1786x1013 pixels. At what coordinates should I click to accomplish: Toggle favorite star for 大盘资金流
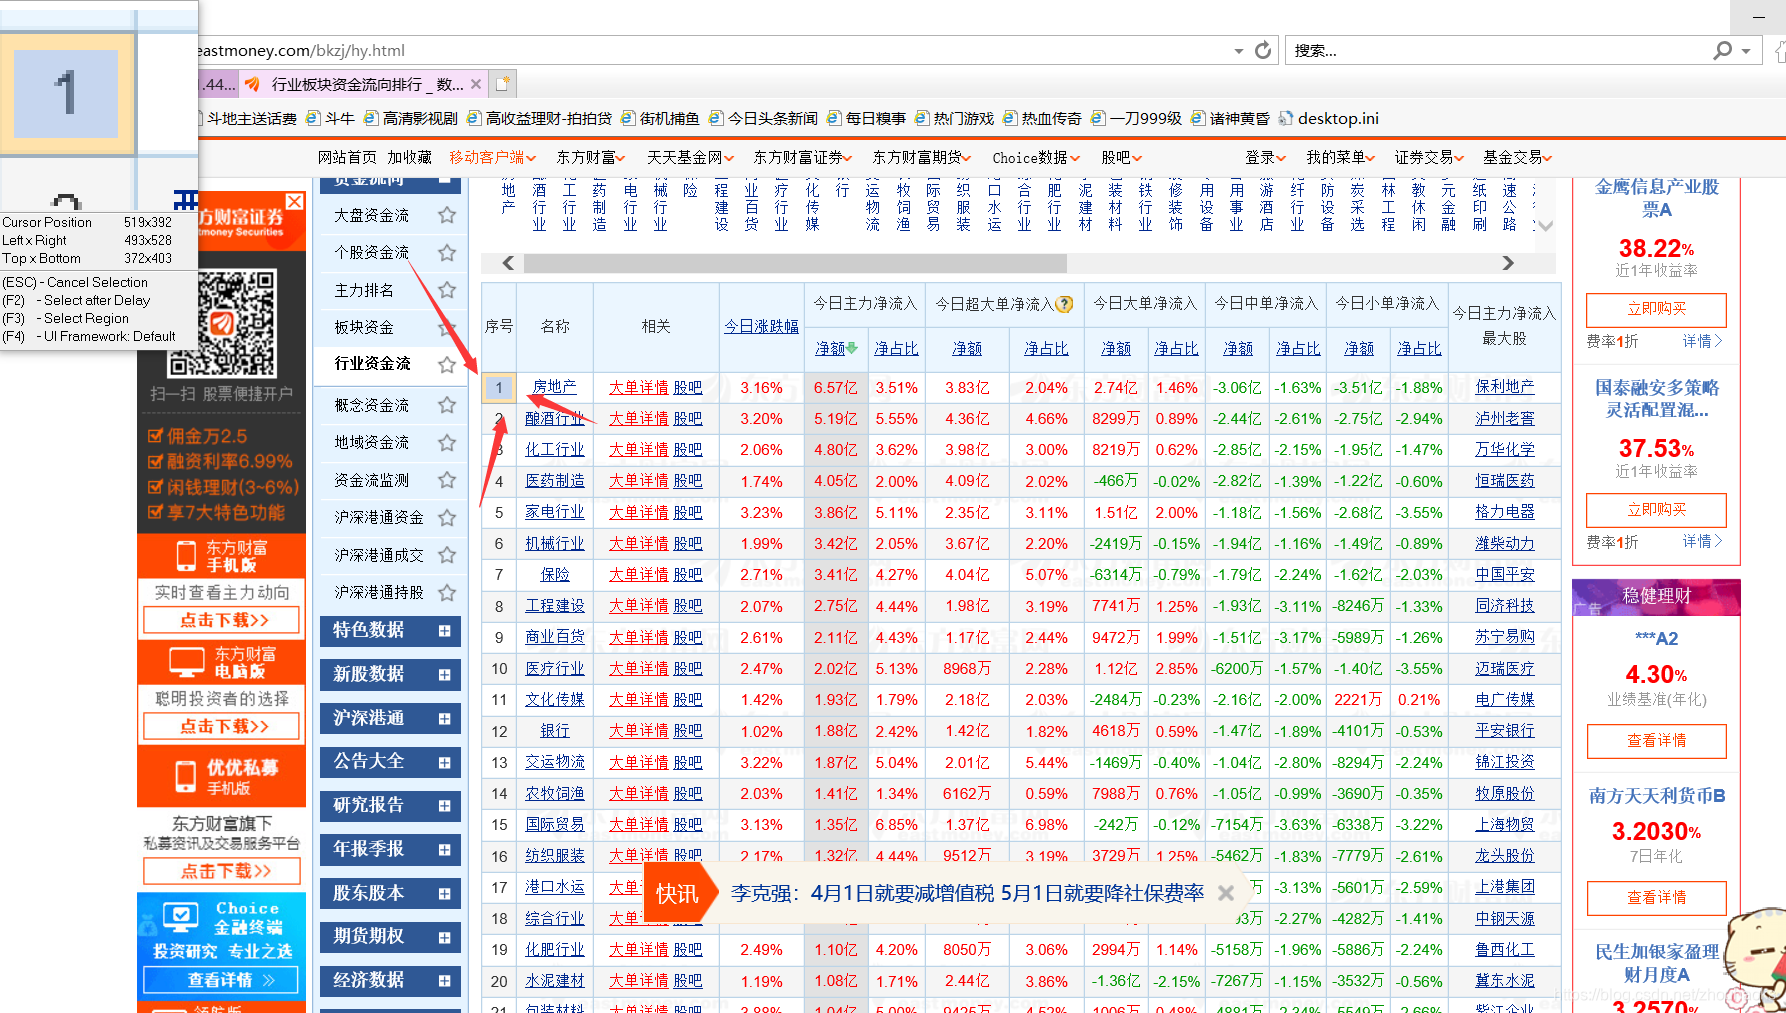click(x=447, y=215)
